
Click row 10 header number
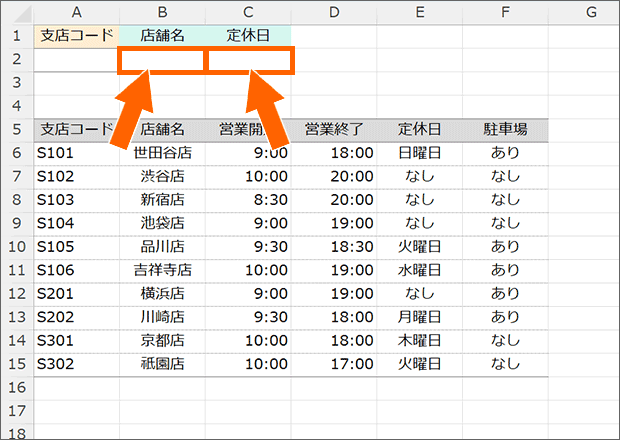[17, 246]
